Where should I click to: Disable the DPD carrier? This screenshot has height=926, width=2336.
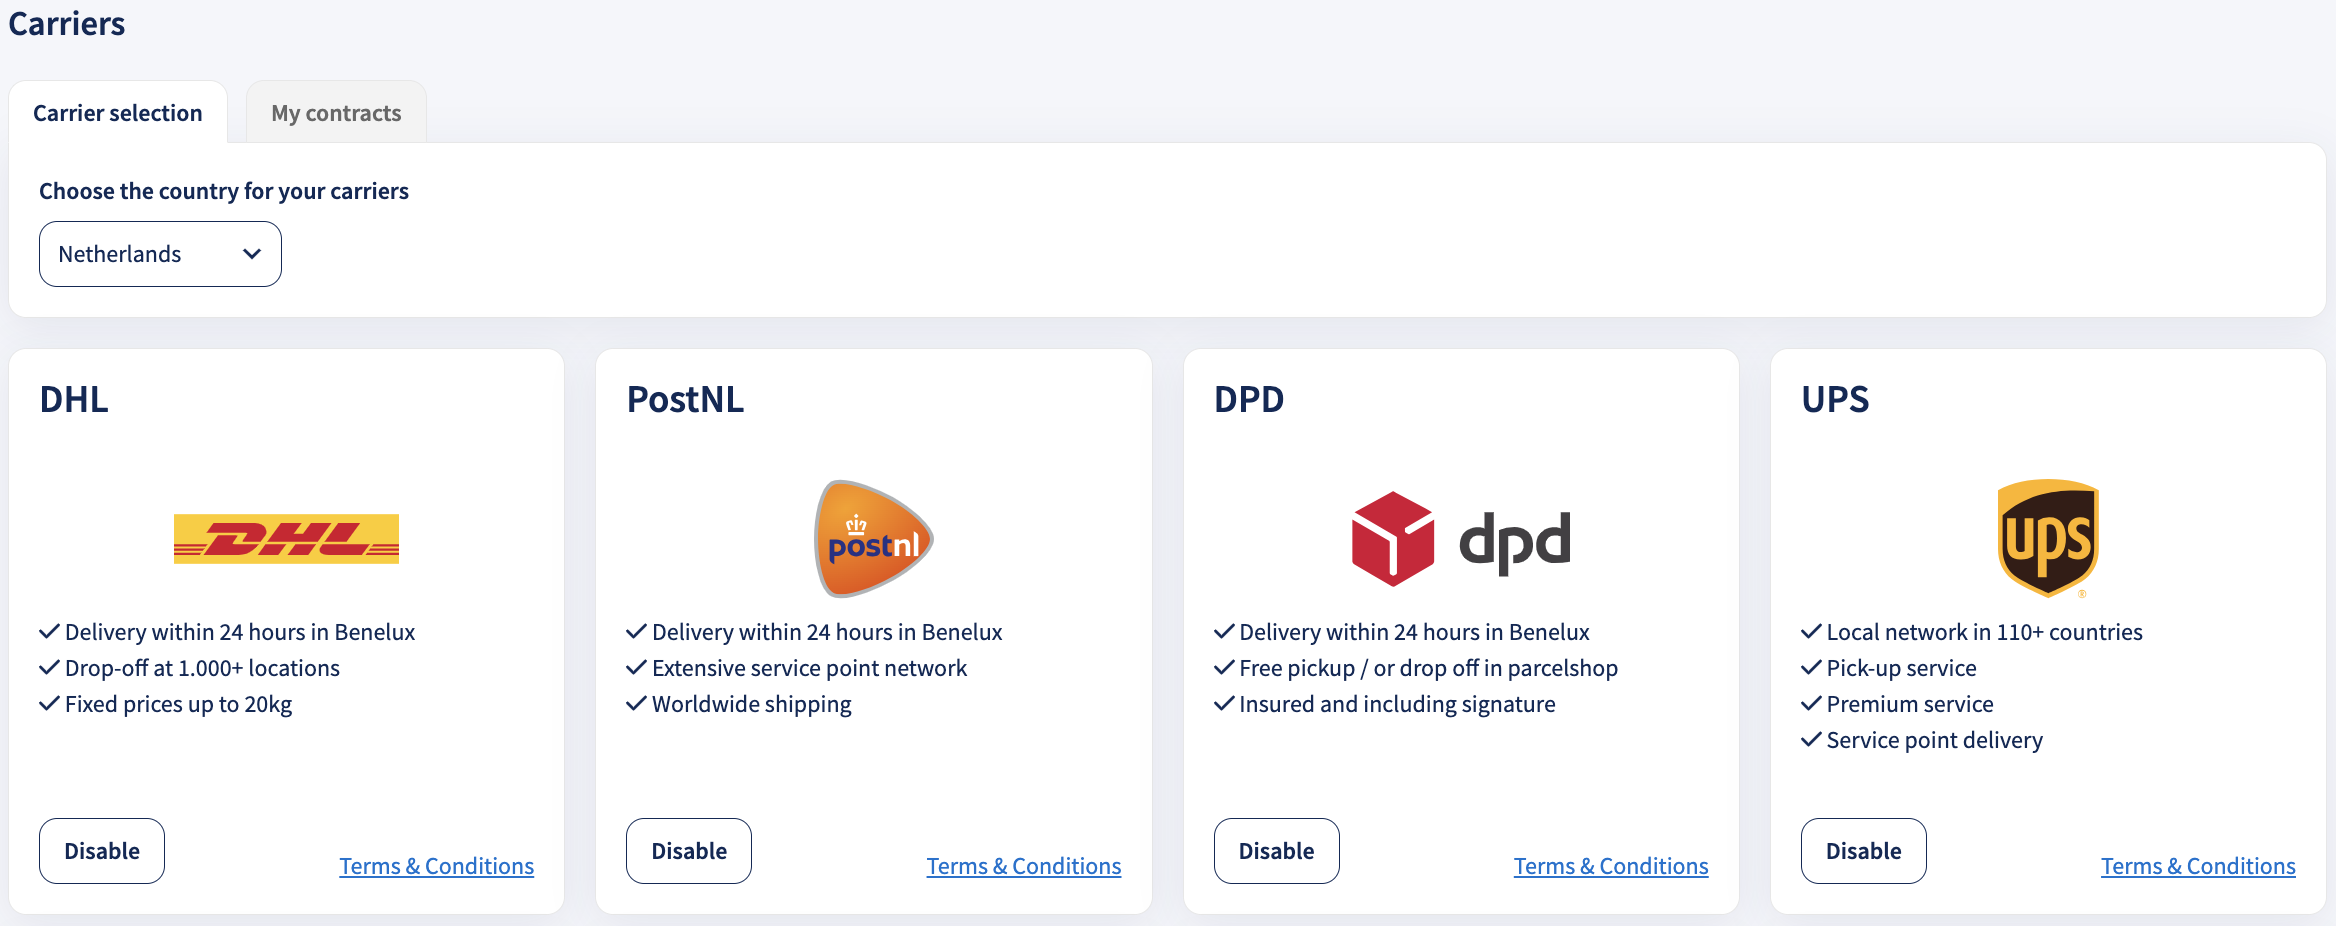(1277, 851)
